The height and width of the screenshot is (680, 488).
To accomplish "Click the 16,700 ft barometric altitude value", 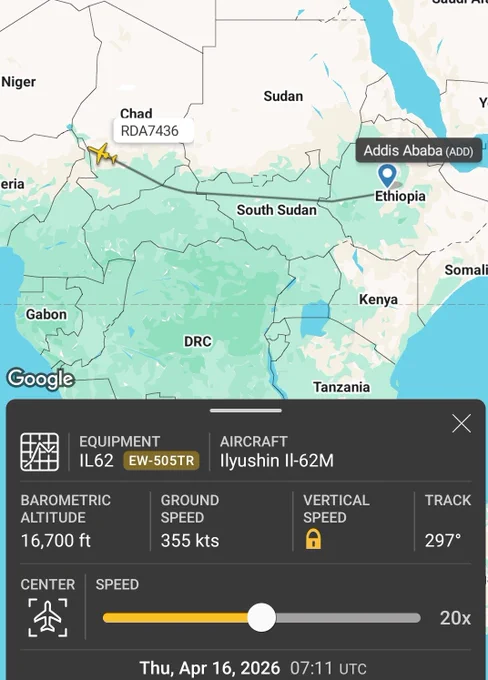I will pyautogui.click(x=56, y=541).
